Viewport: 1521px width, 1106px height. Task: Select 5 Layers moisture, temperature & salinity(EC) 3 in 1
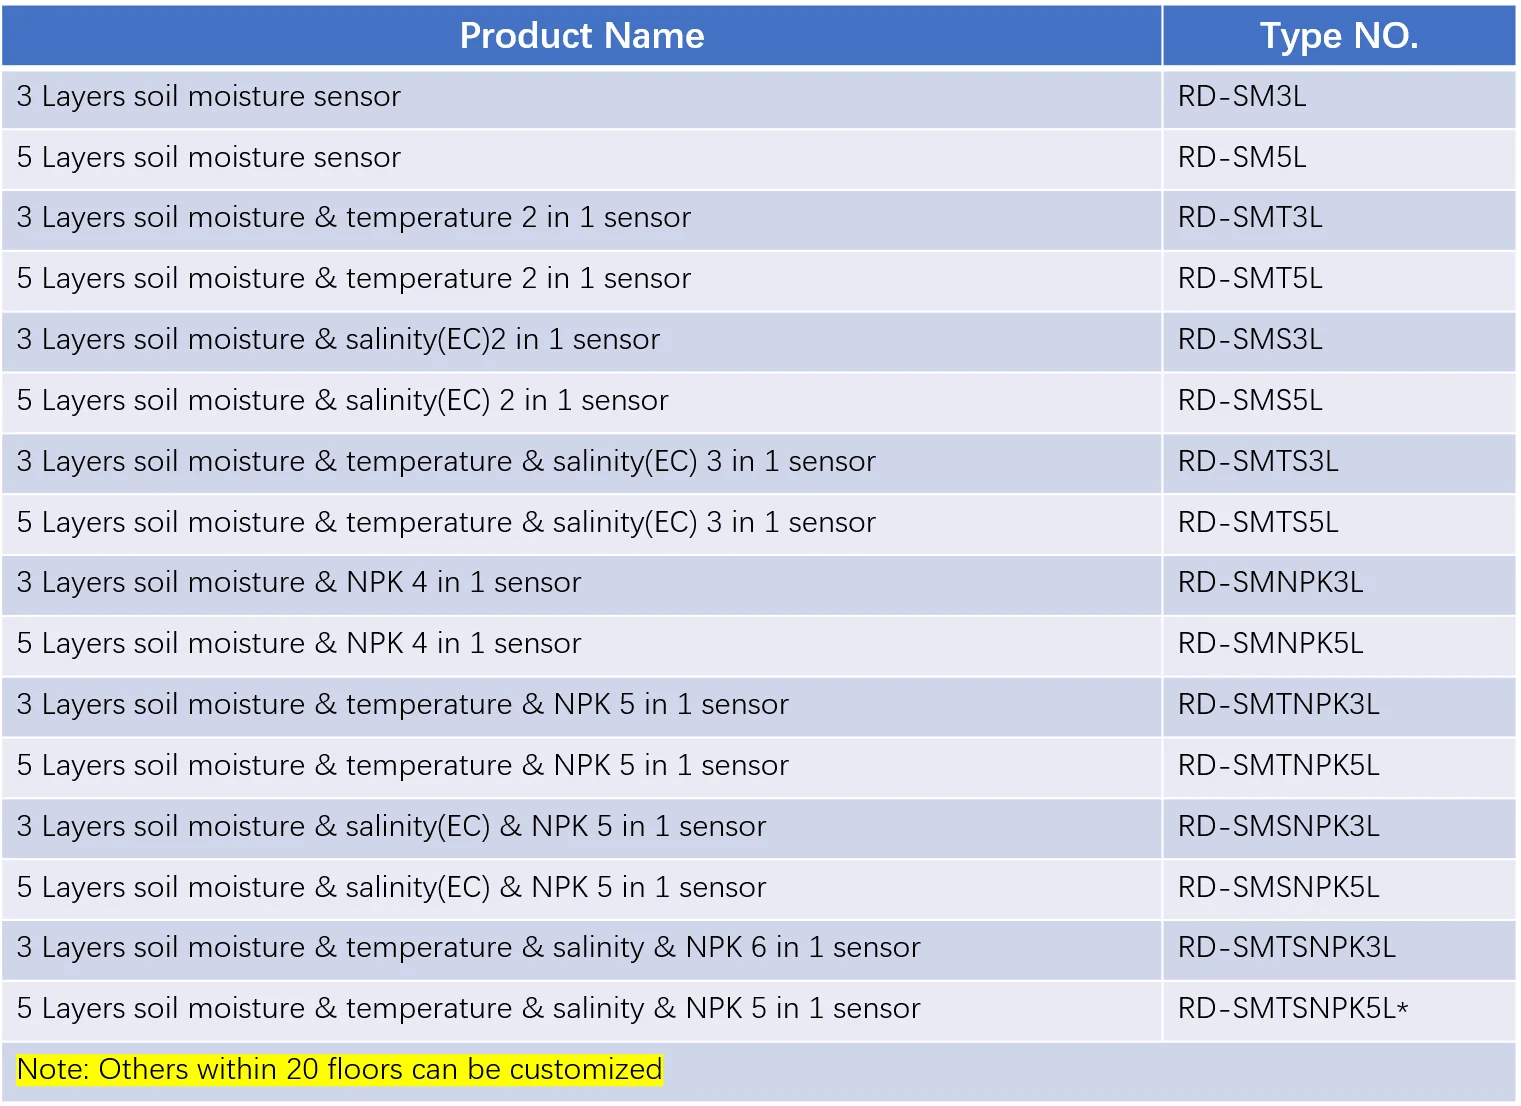point(446,523)
